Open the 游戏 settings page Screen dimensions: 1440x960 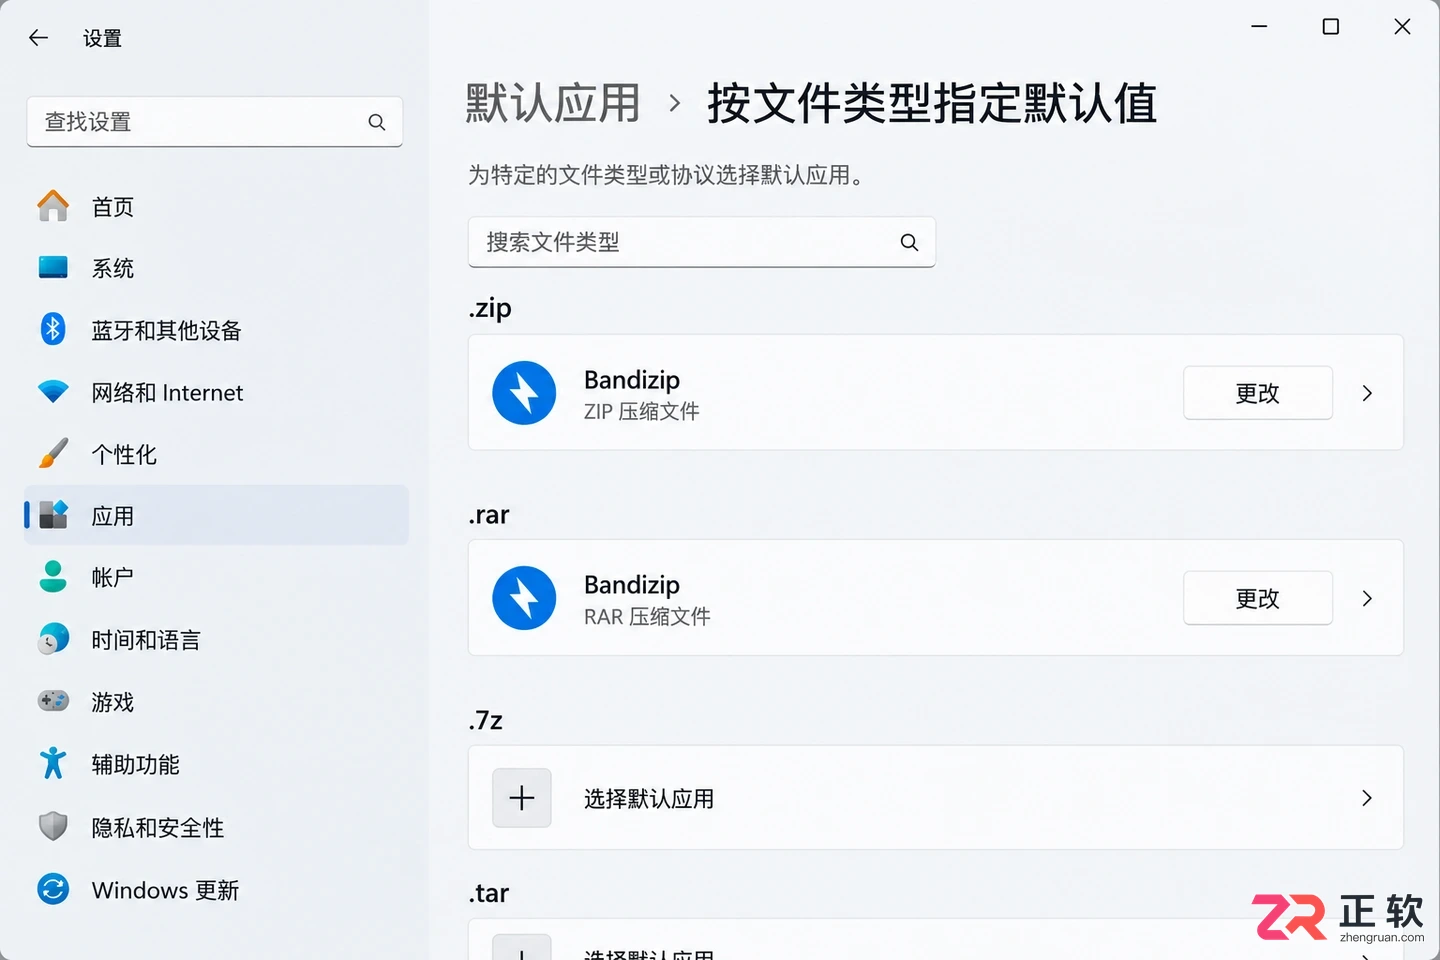coord(216,702)
